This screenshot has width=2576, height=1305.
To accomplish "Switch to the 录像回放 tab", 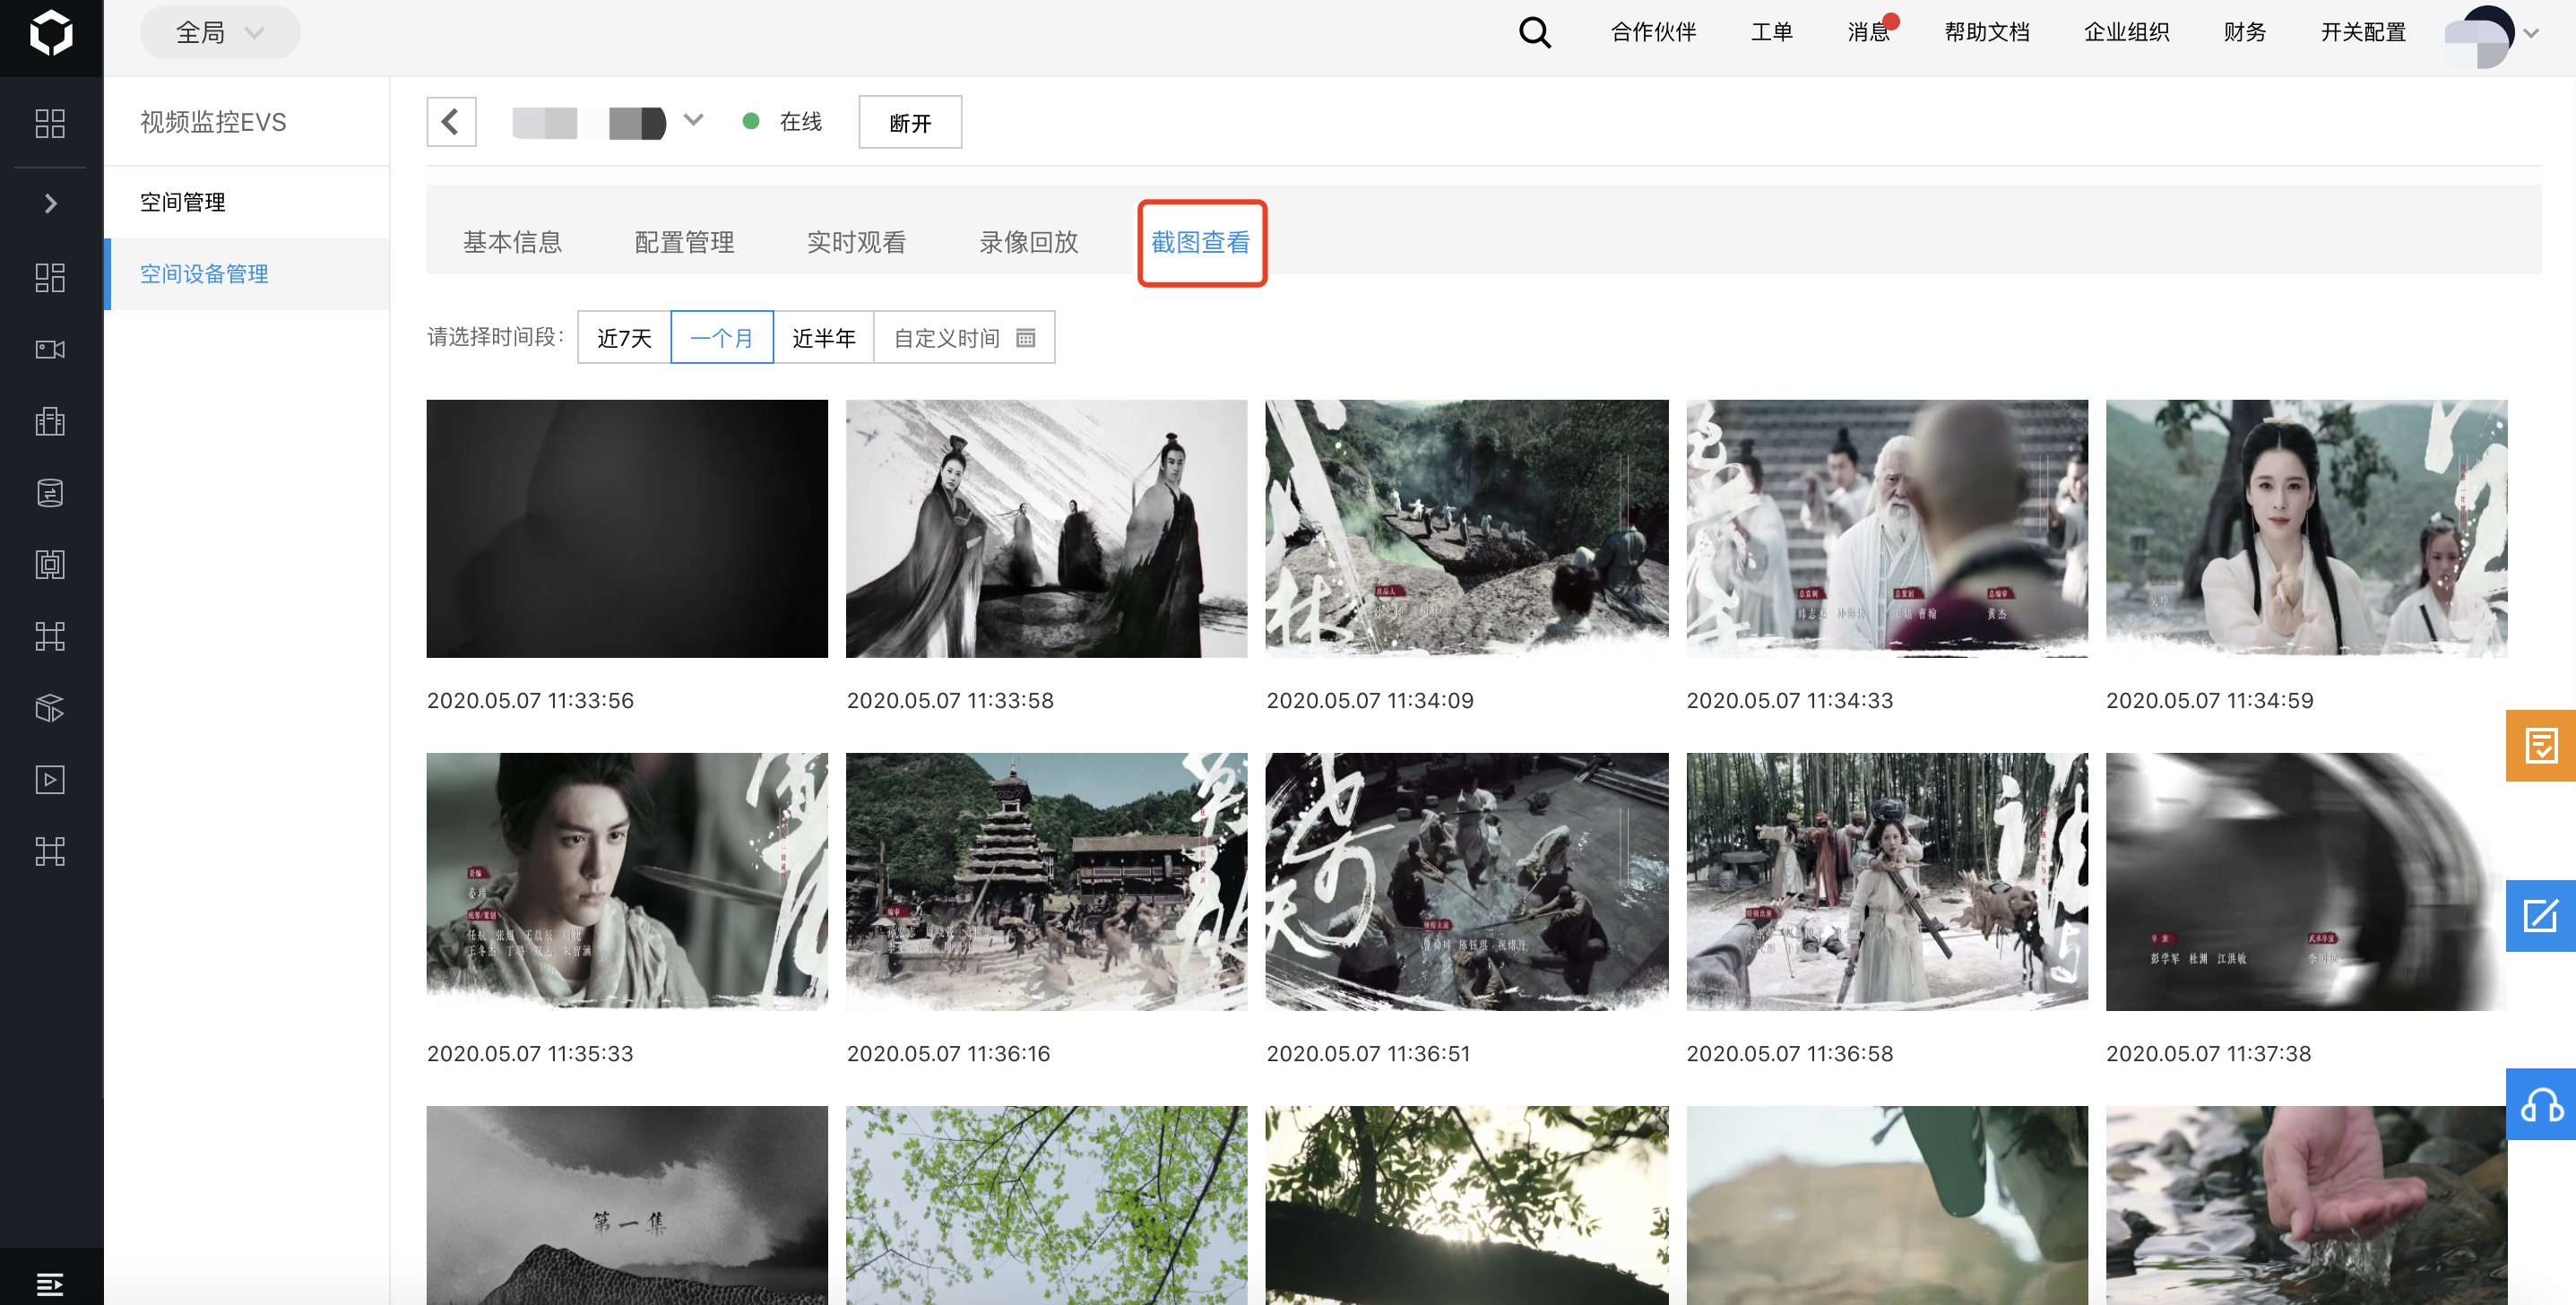I will pyautogui.click(x=1028, y=242).
